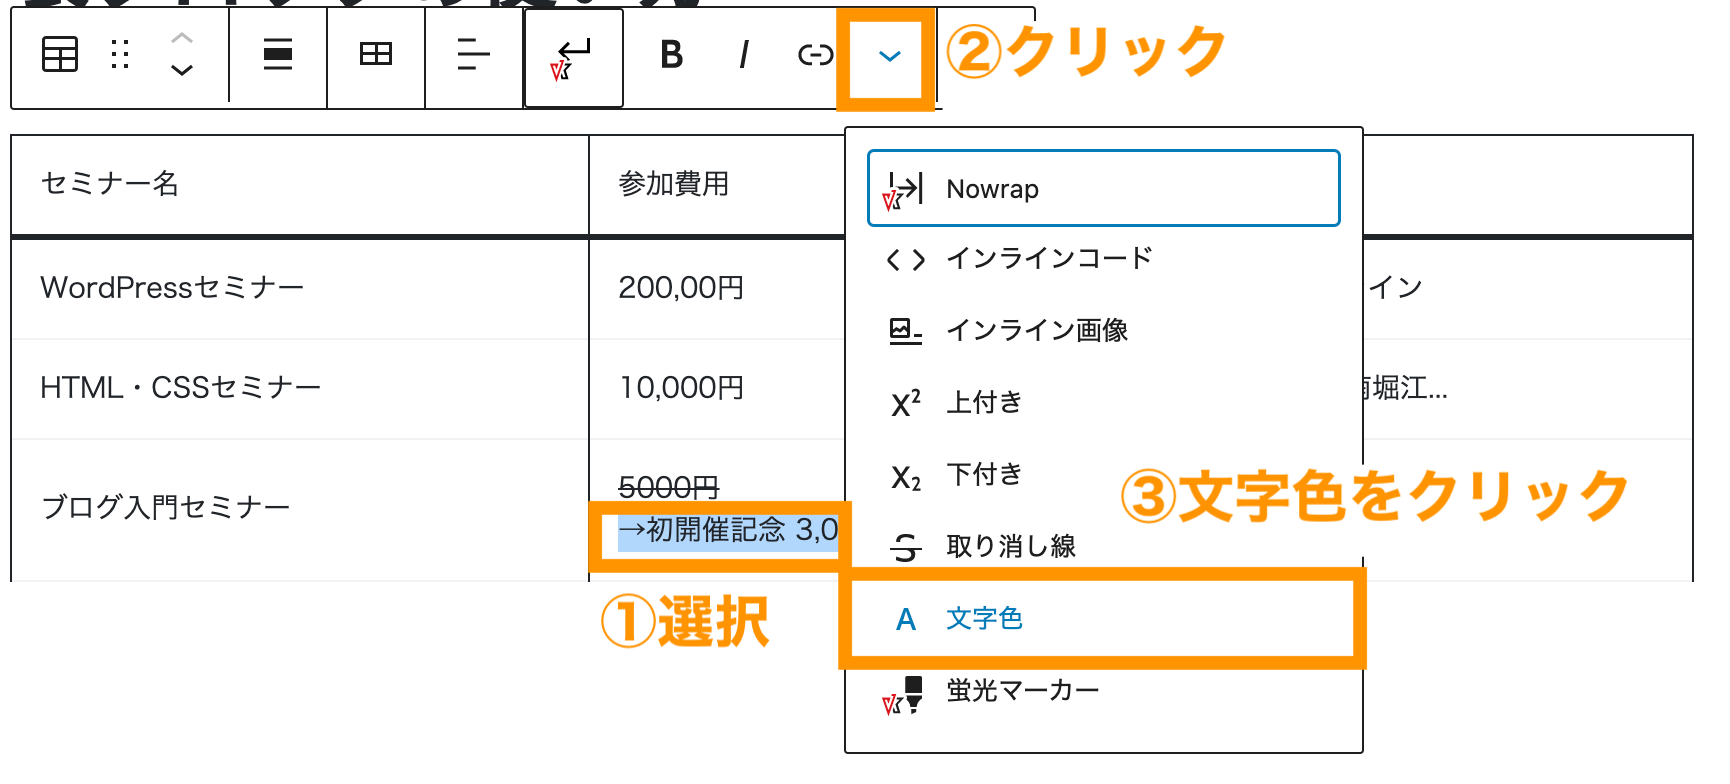Choose インライン画像 from the menu

coord(1104,331)
